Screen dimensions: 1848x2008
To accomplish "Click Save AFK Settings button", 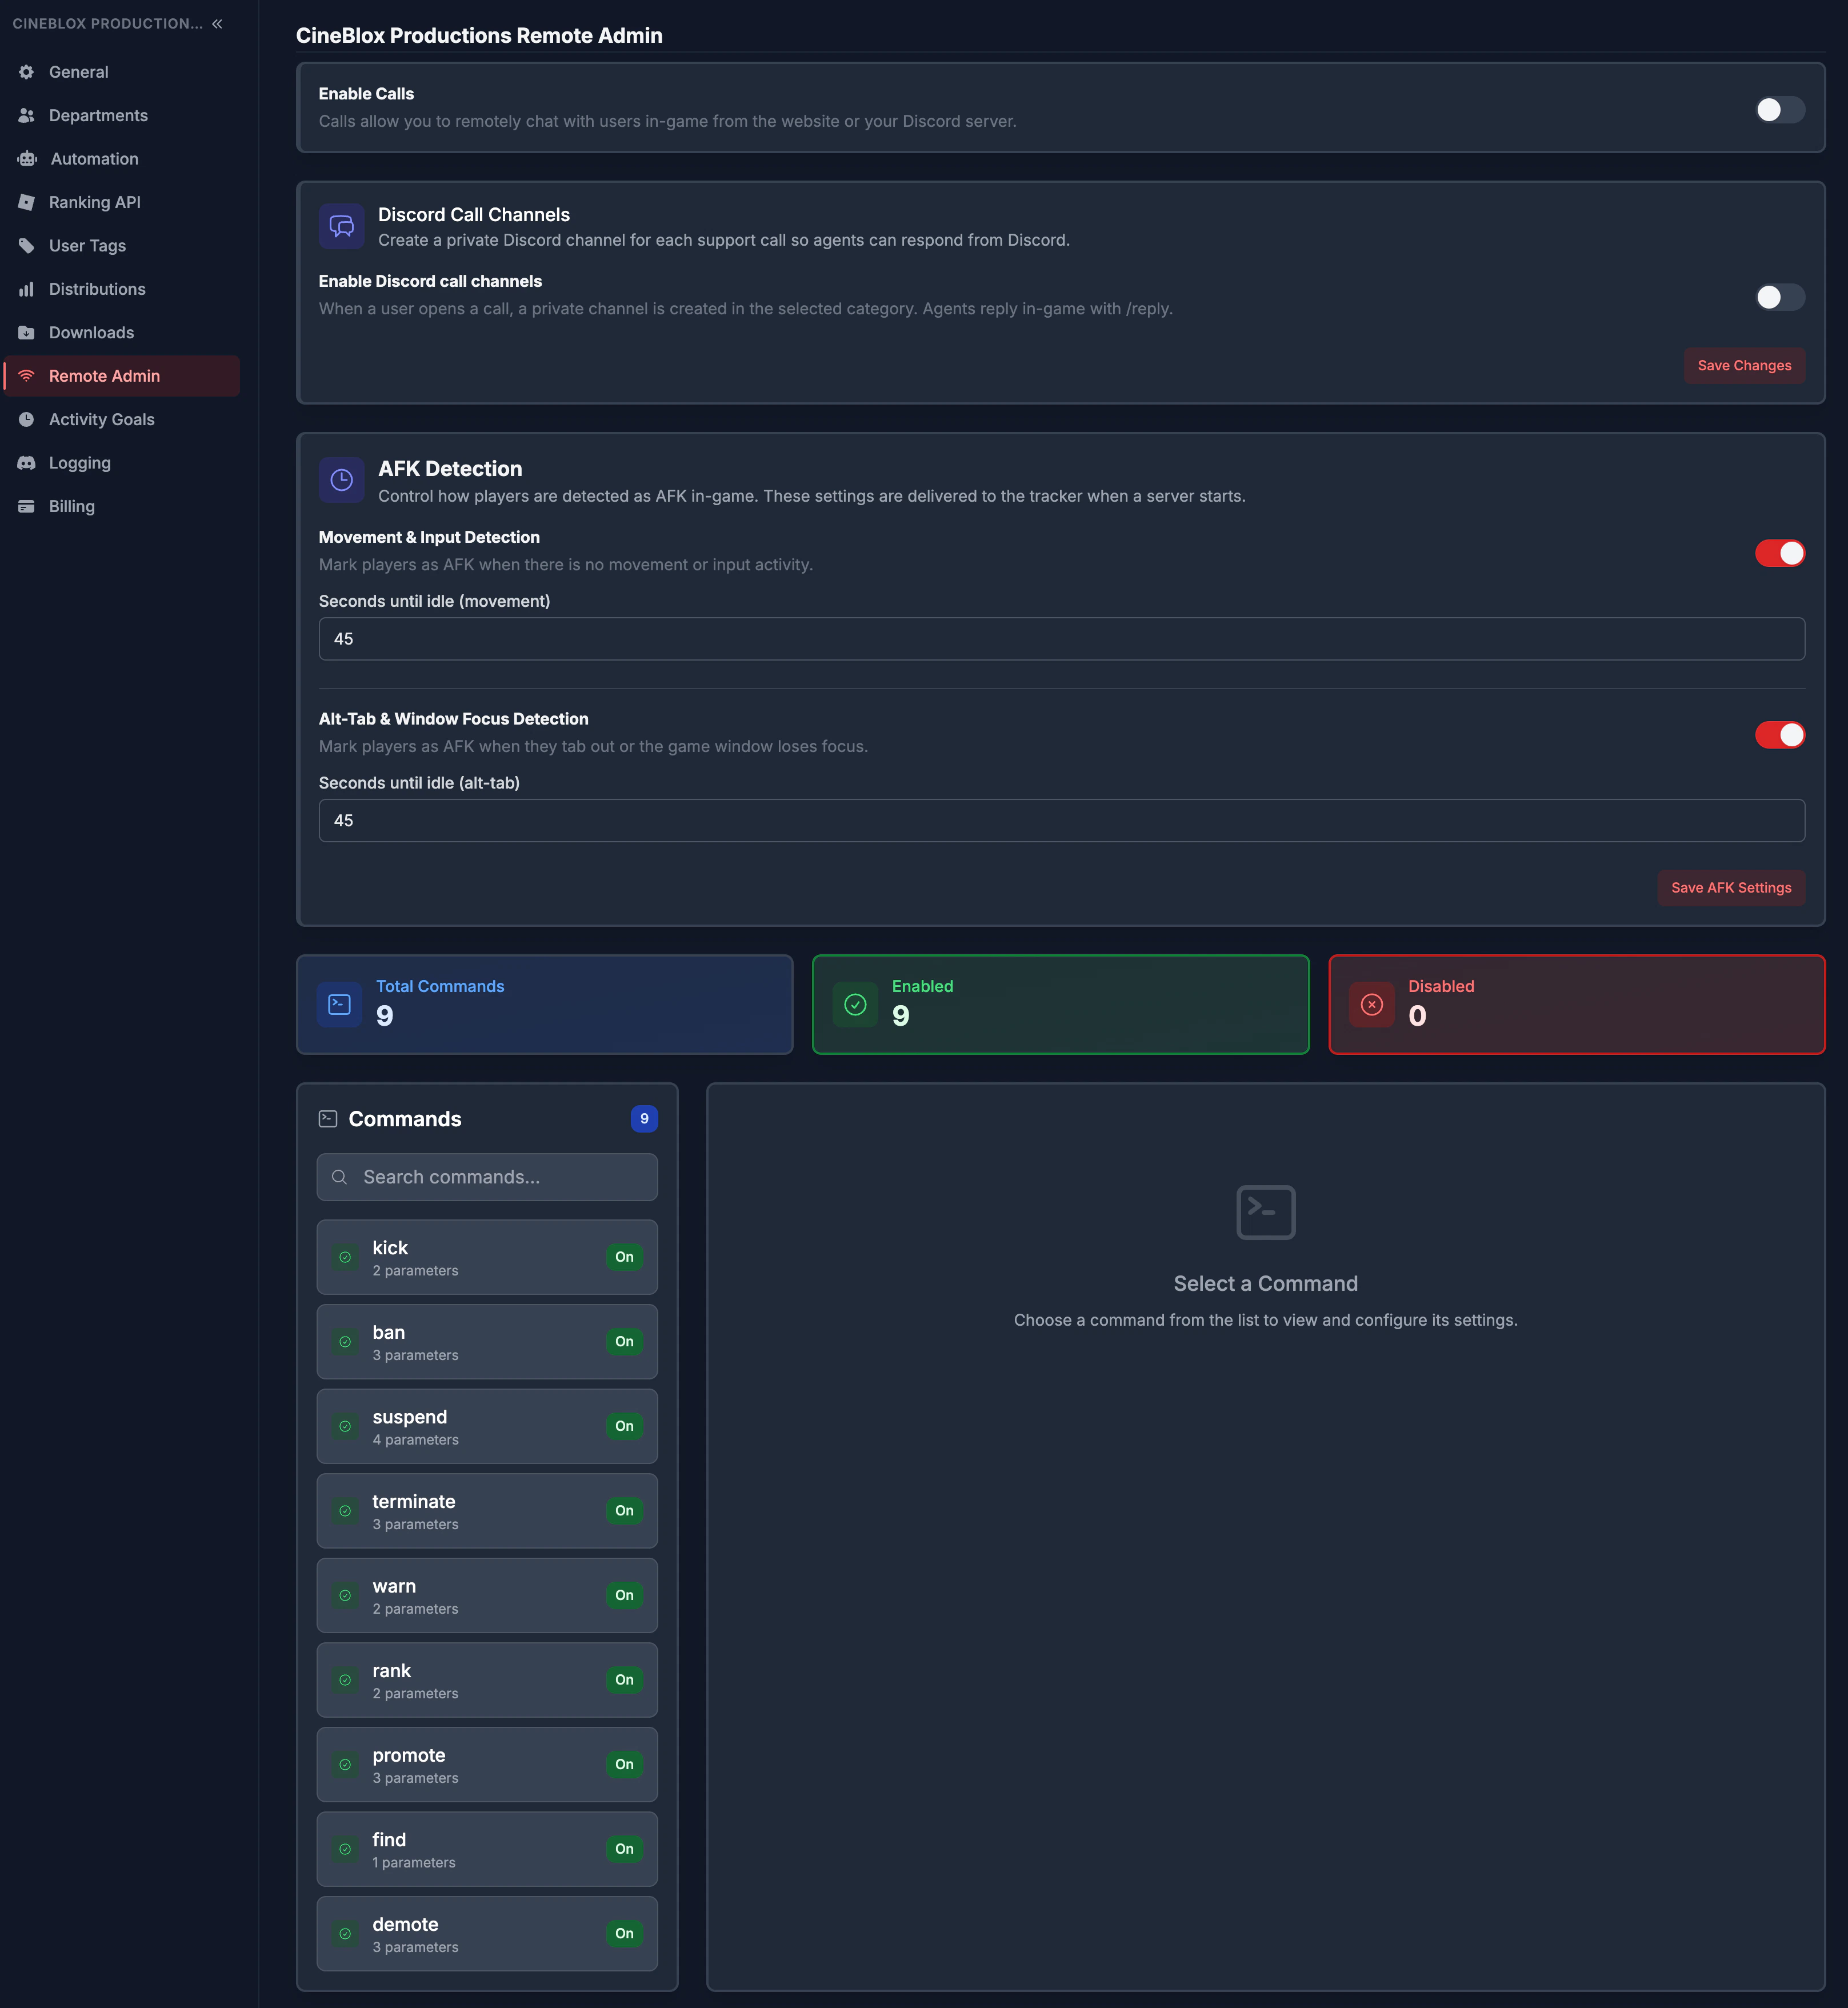I will [1731, 888].
